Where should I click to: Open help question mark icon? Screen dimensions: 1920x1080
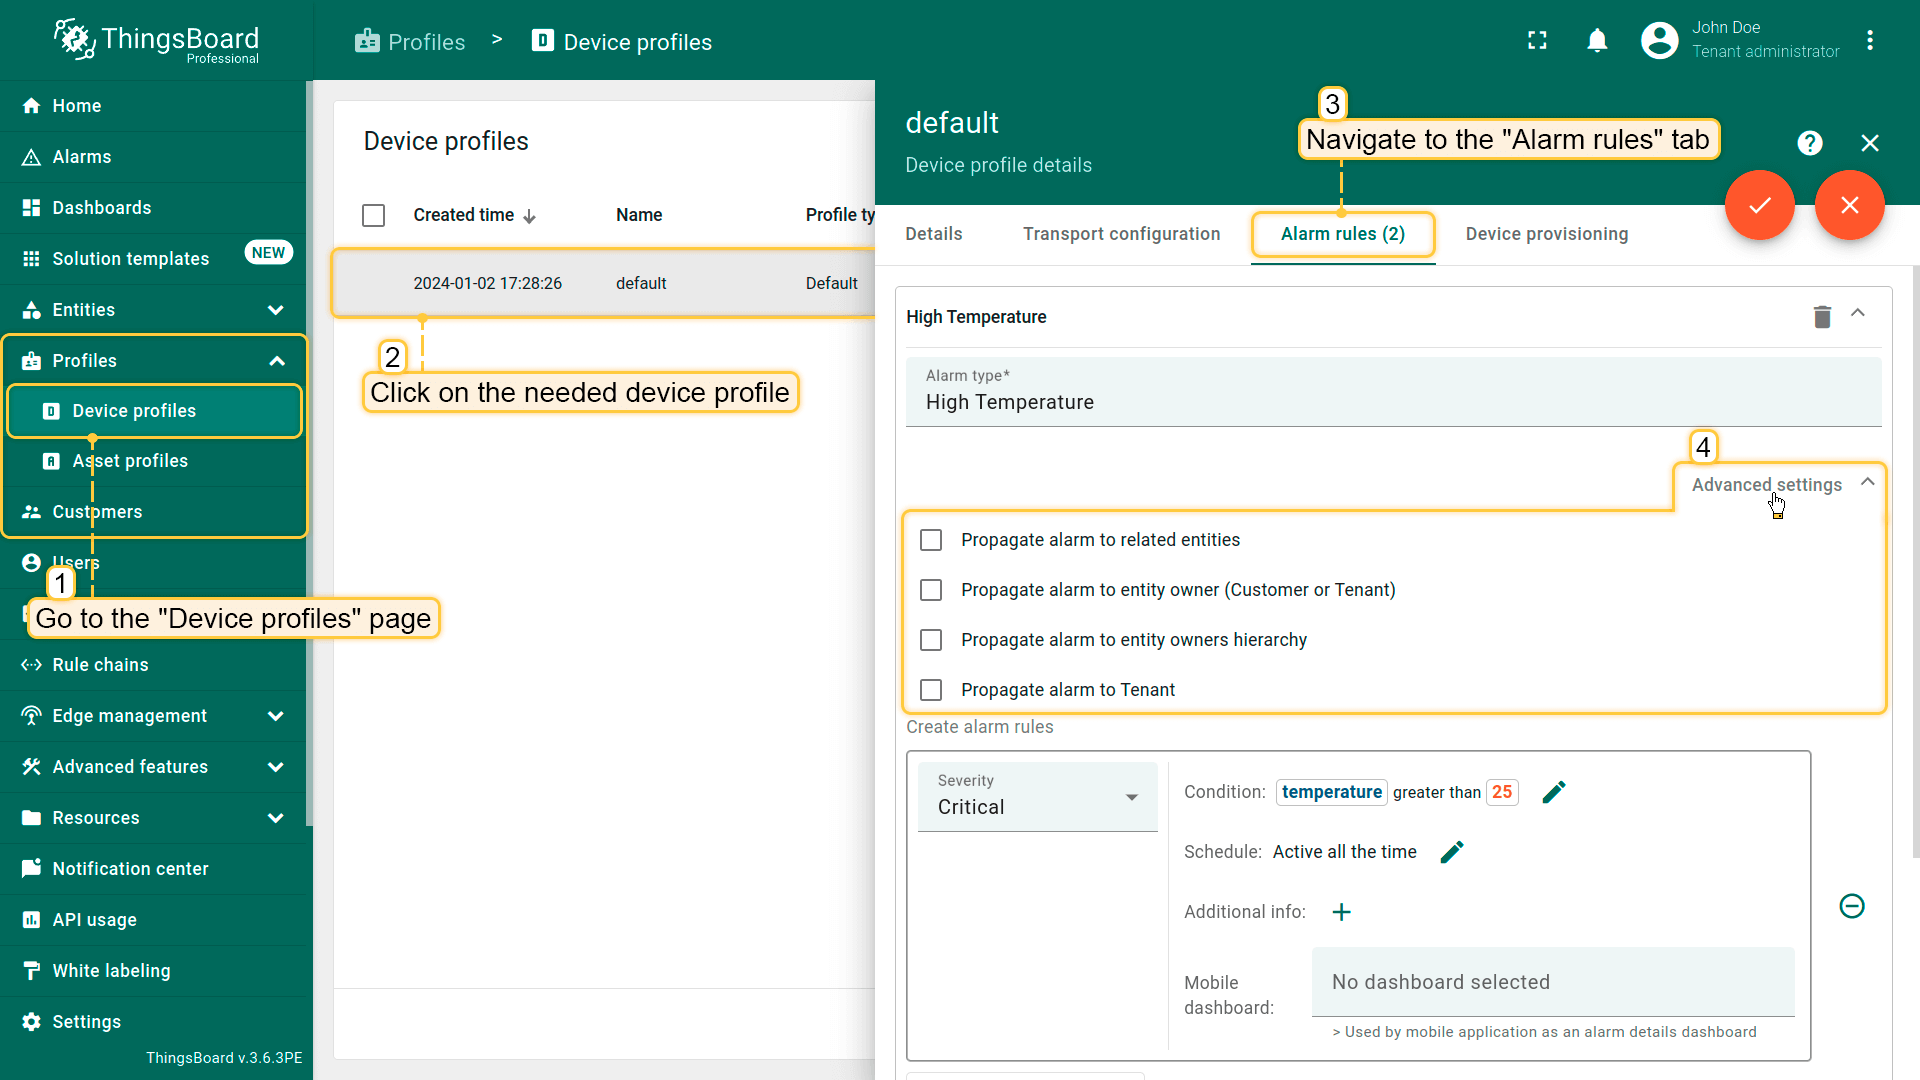coord(1809,143)
